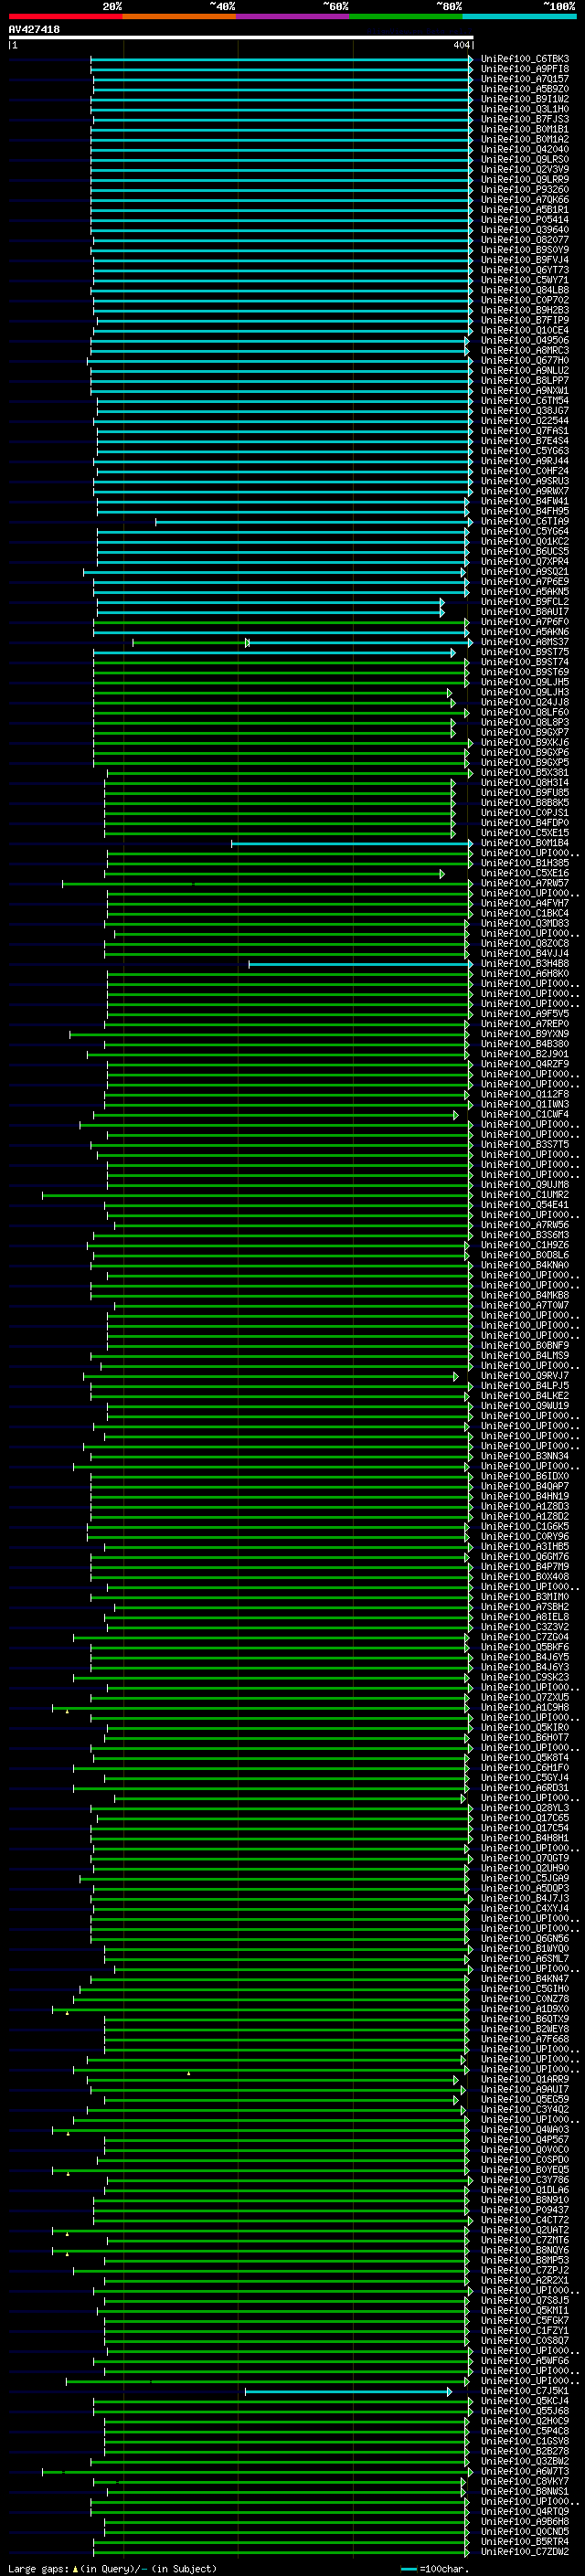Pick hit UniRef100_P93260
The image size is (585, 2576).
pyautogui.click(x=525, y=189)
